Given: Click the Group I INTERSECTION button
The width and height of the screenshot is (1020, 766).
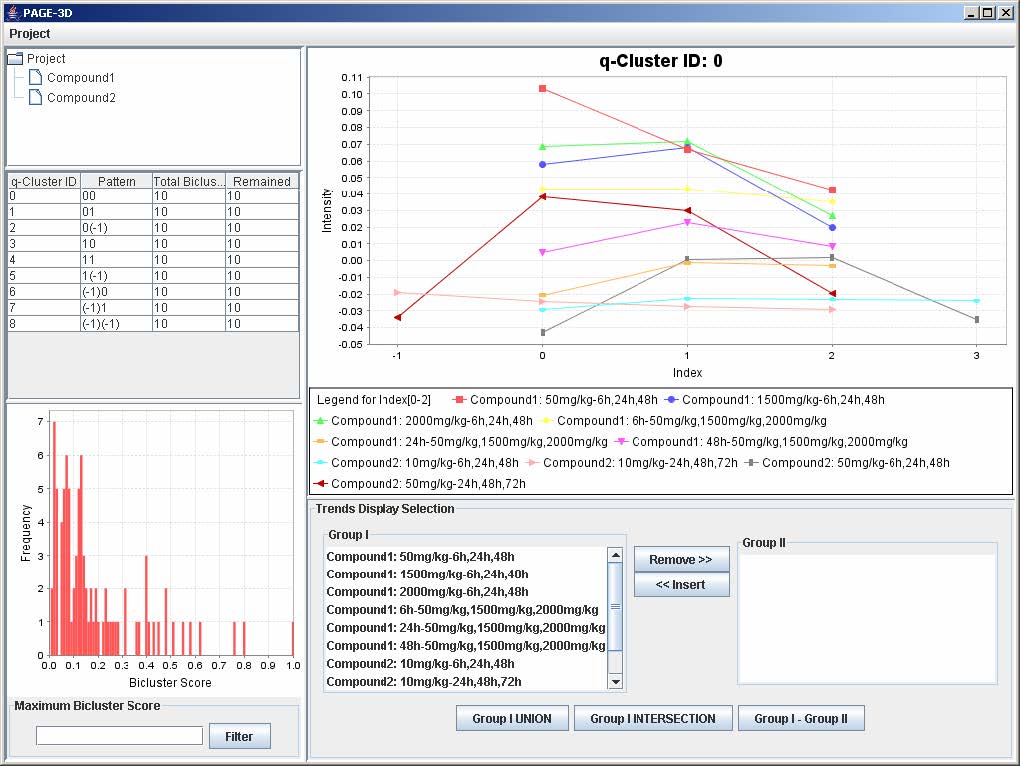Looking at the screenshot, I should point(653,719).
